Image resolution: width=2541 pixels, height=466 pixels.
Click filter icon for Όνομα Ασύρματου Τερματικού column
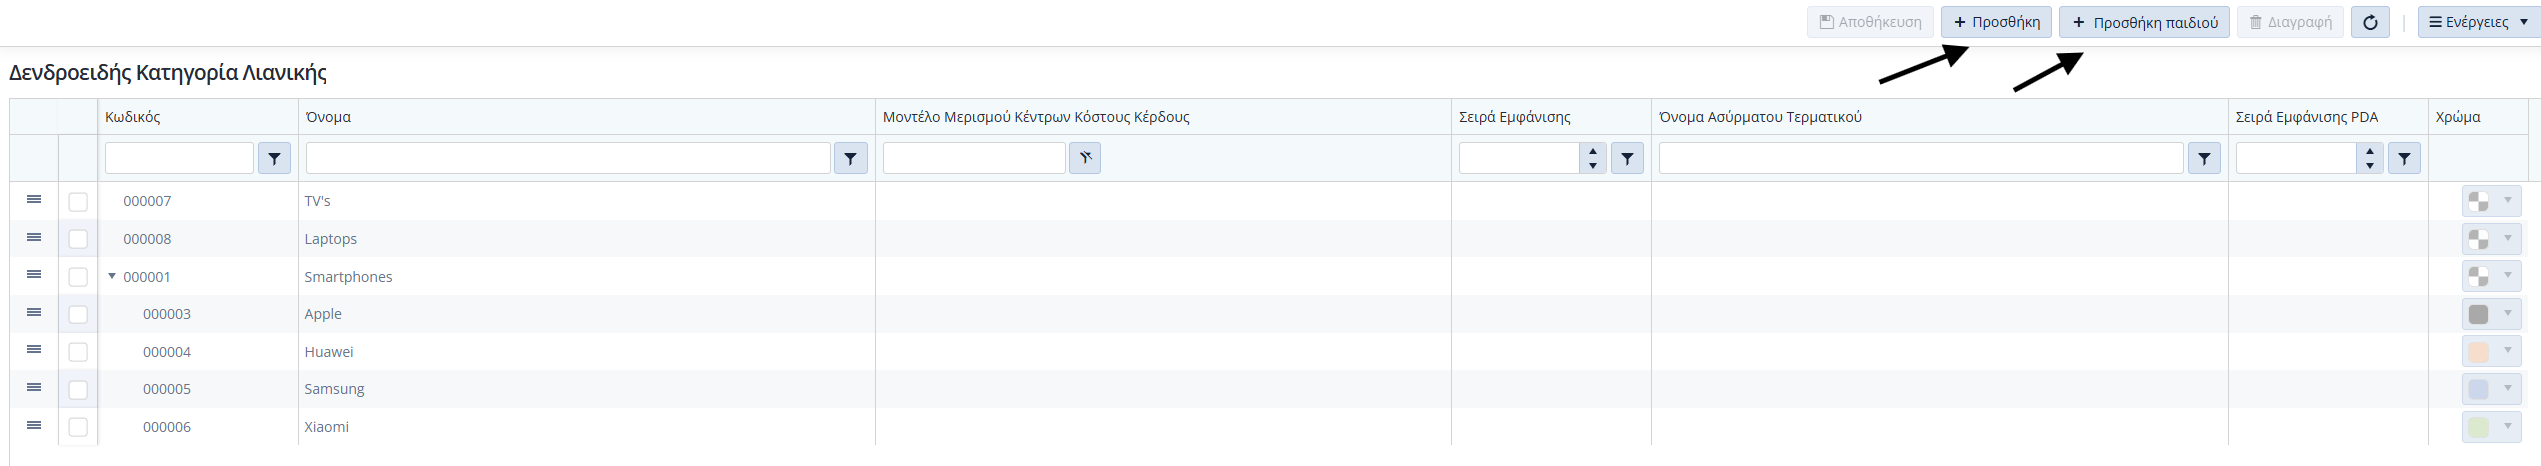pos(2204,158)
